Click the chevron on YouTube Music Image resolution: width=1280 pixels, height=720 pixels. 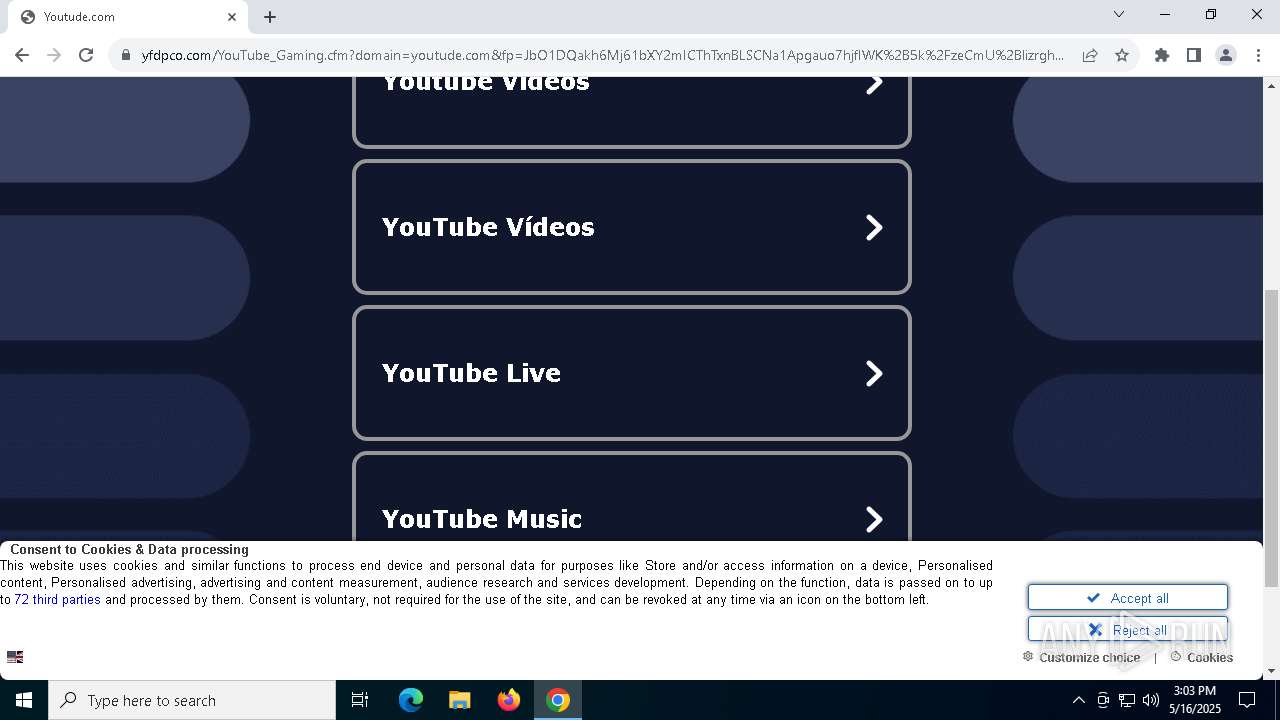pos(874,520)
